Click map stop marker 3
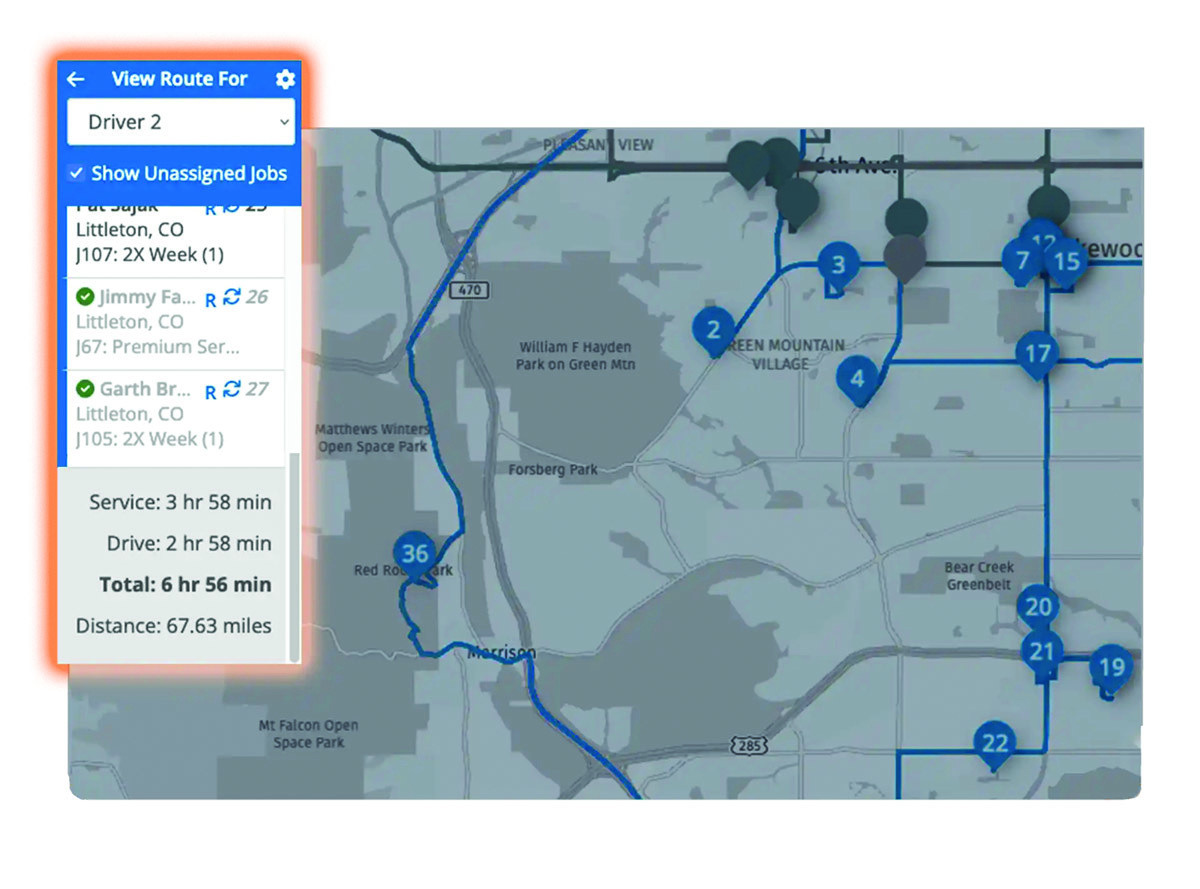The height and width of the screenshot is (889, 1200). [x=838, y=265]
